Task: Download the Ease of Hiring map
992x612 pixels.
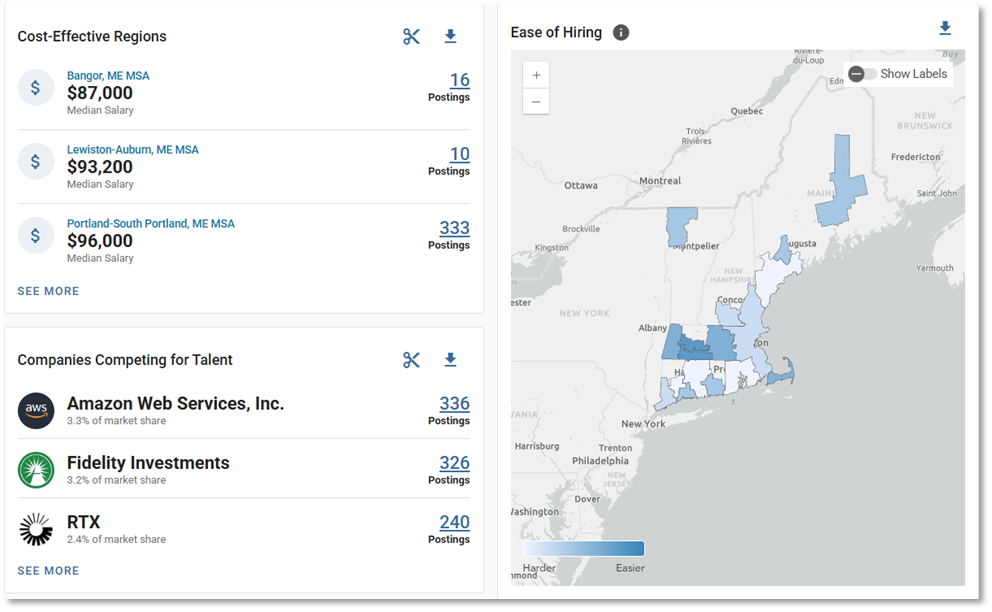Action: click(945, 28)
